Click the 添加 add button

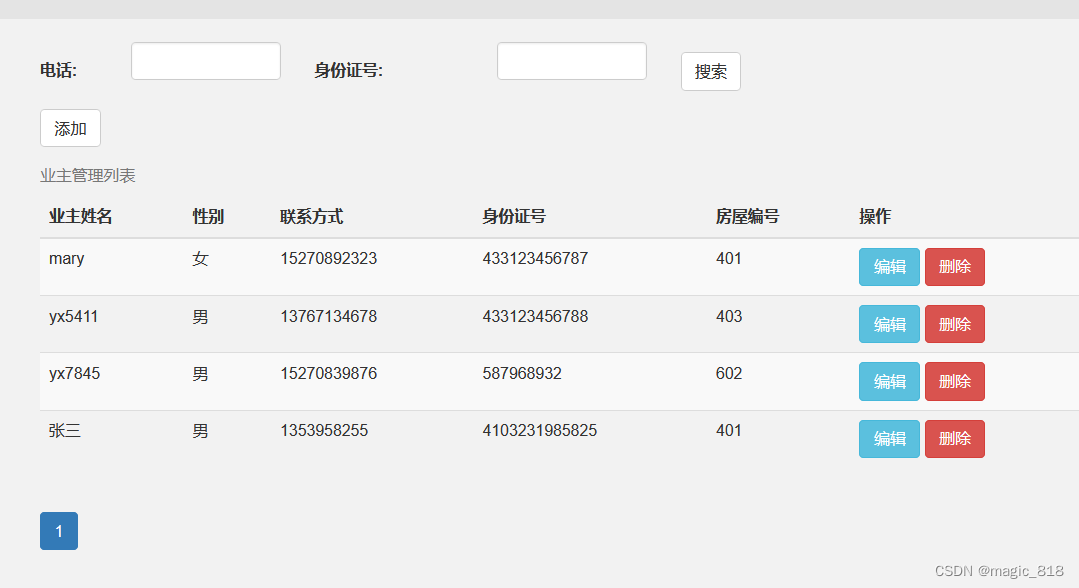click(70, 128)
